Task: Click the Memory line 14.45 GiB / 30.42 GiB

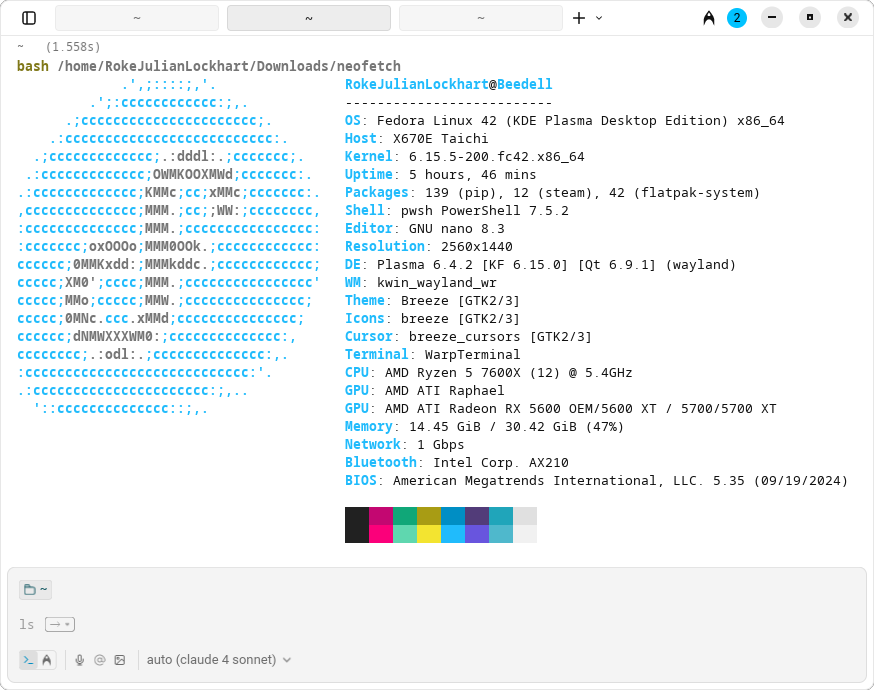Action: pos(484,426)
